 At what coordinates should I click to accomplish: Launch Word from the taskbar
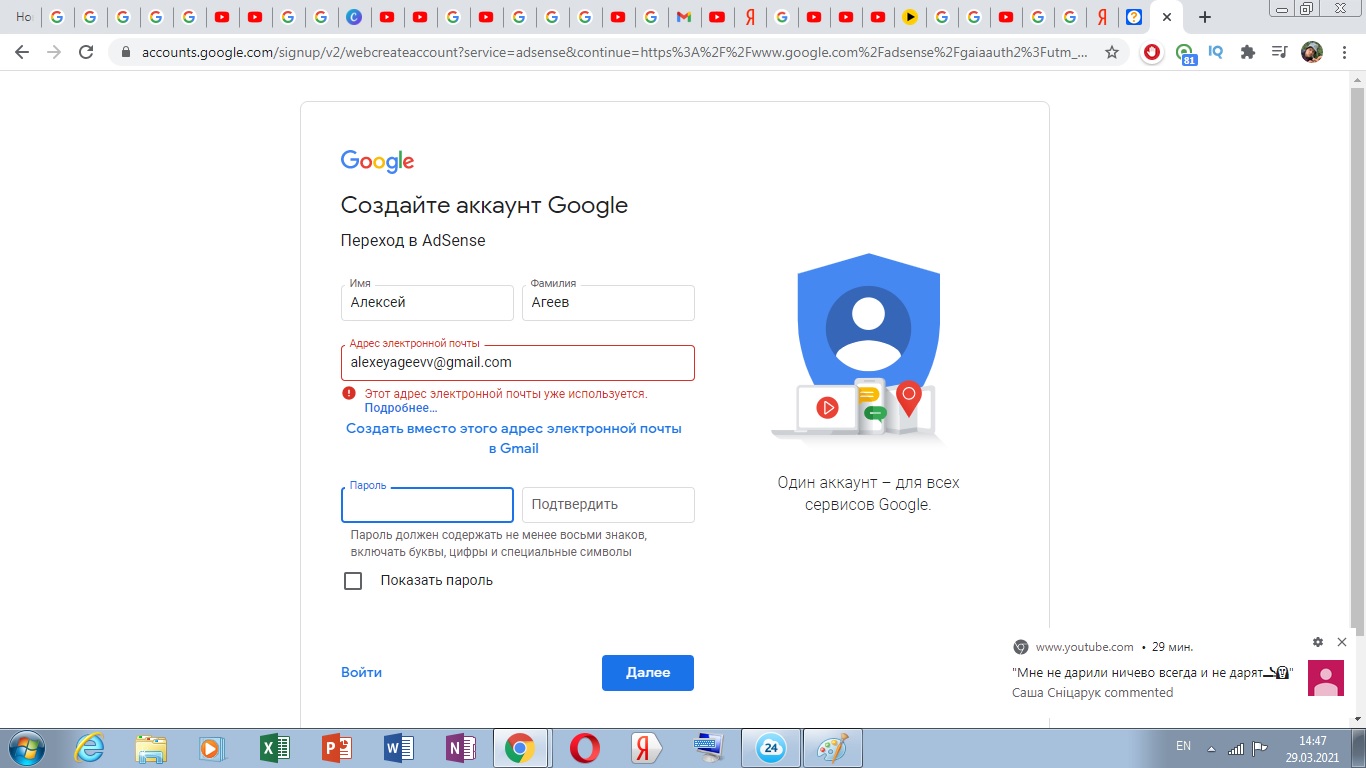(x=399, y=748)
